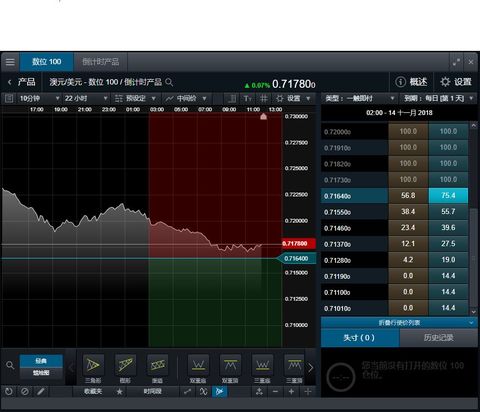The width and height of the screenshot is (480, 412).
Task: Go back to 产品 products list
Action: [x=22, y=82]
